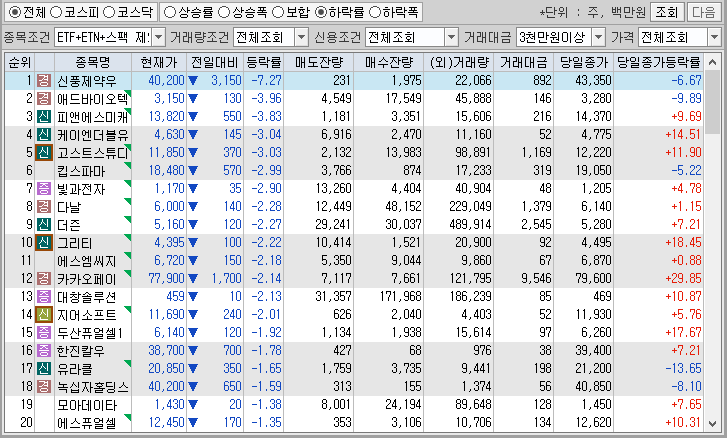Click 카카오페이 current price 77,900
The height and width of the screenshot is (438, 727).
click(x=166, y=279)
